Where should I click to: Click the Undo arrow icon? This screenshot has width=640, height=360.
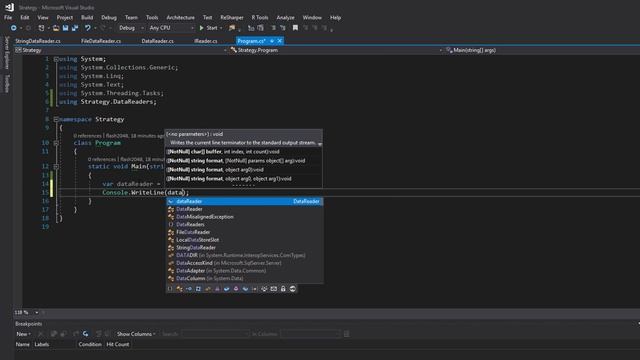click(87, 28)
